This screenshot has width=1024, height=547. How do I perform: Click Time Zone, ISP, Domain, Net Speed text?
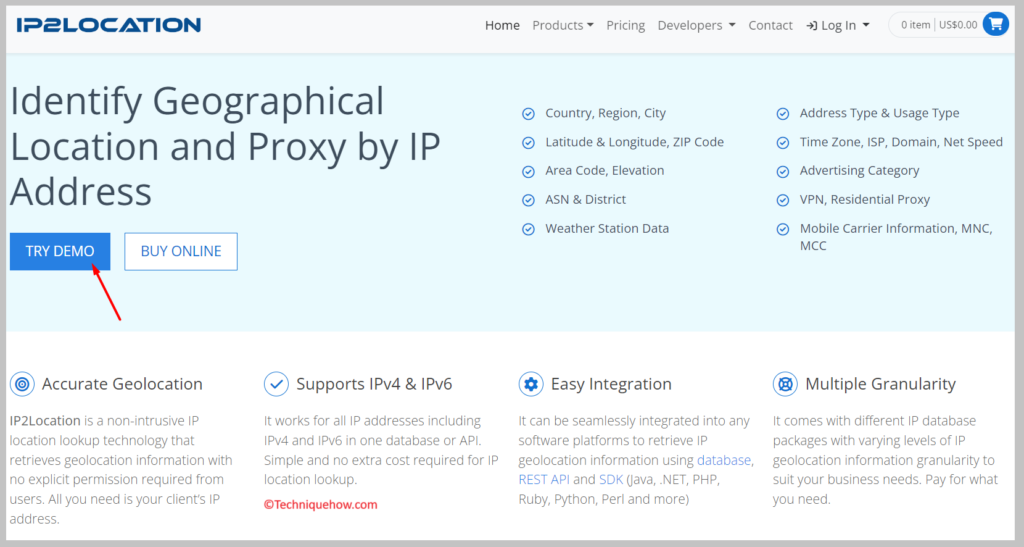tap(901, 142)
